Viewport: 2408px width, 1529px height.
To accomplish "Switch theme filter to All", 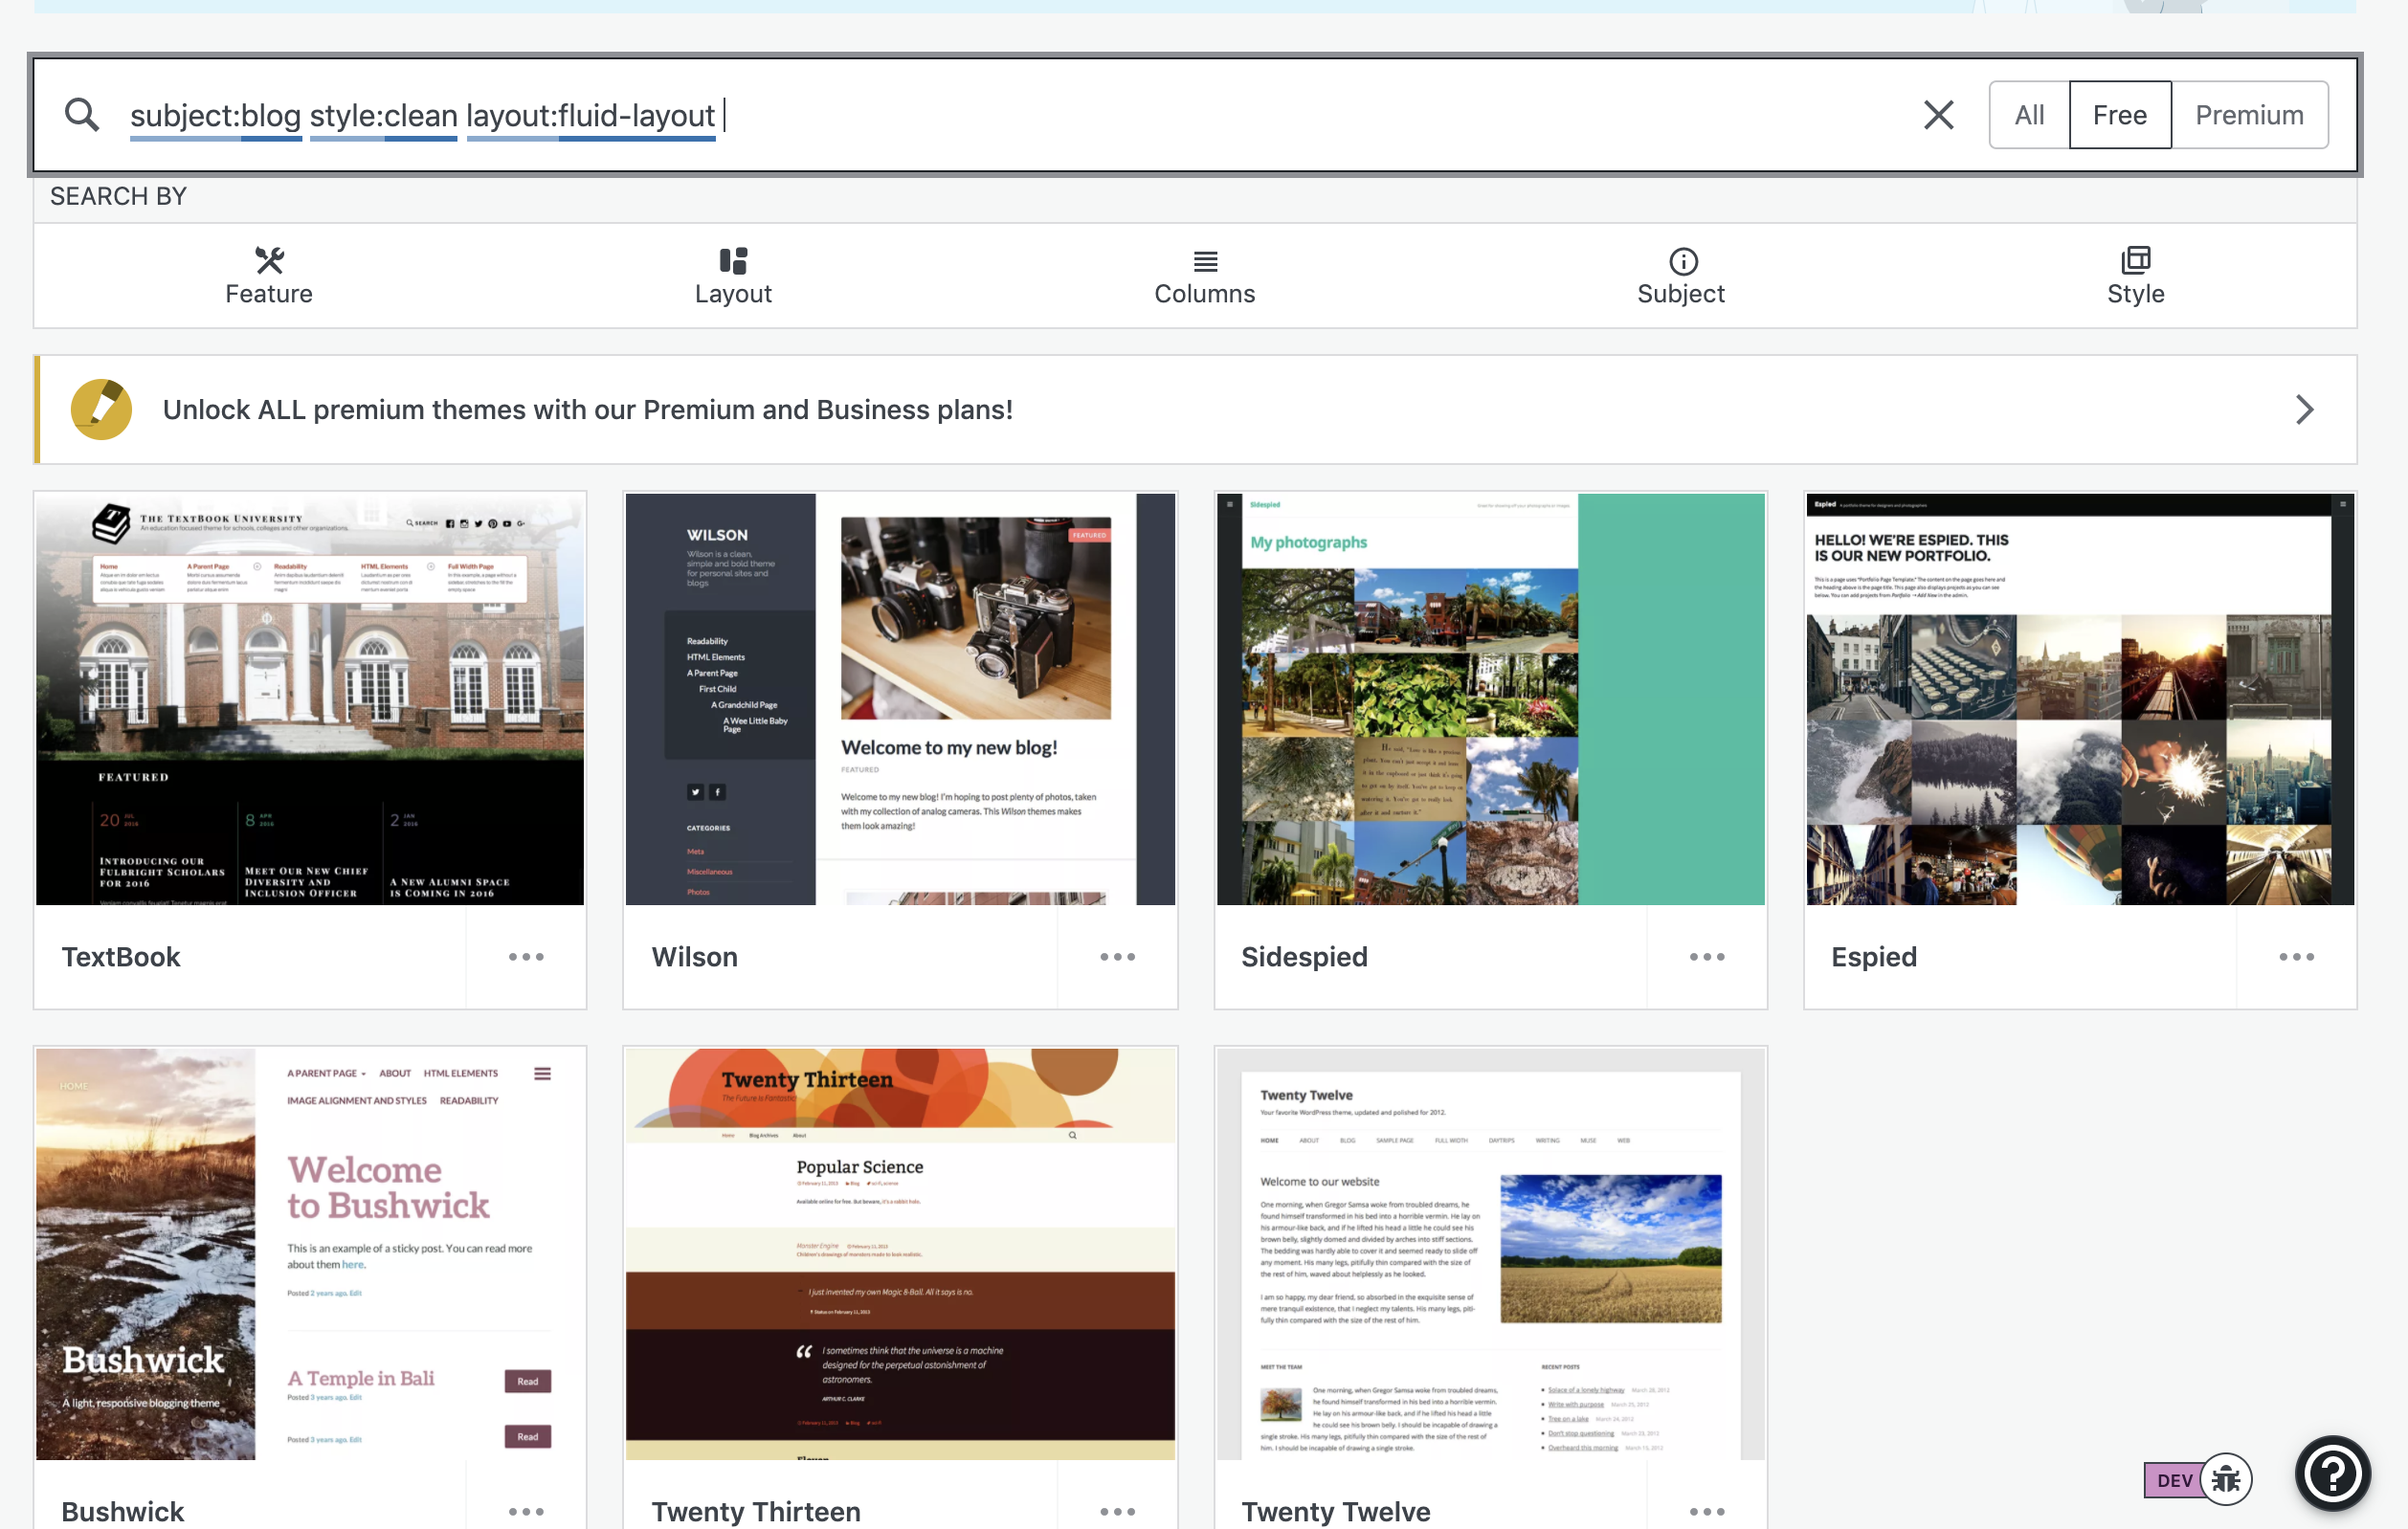I will pos(2029,115).
